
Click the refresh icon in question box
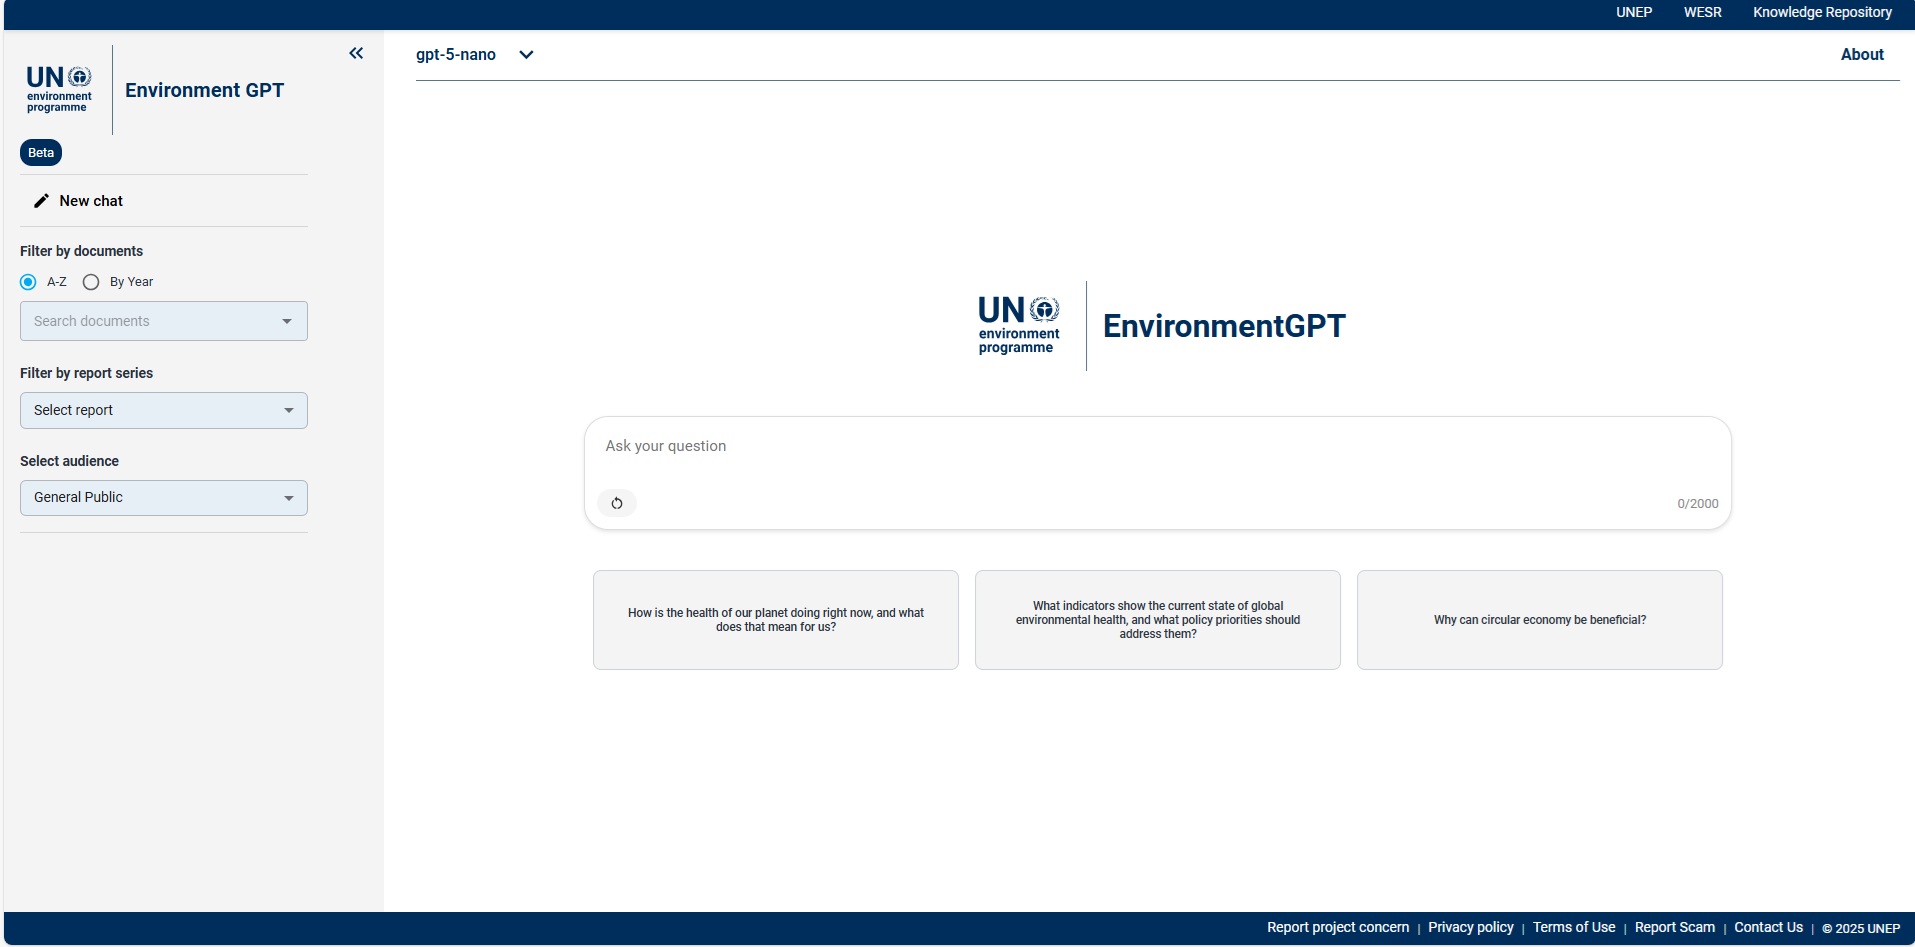[617, 503]
